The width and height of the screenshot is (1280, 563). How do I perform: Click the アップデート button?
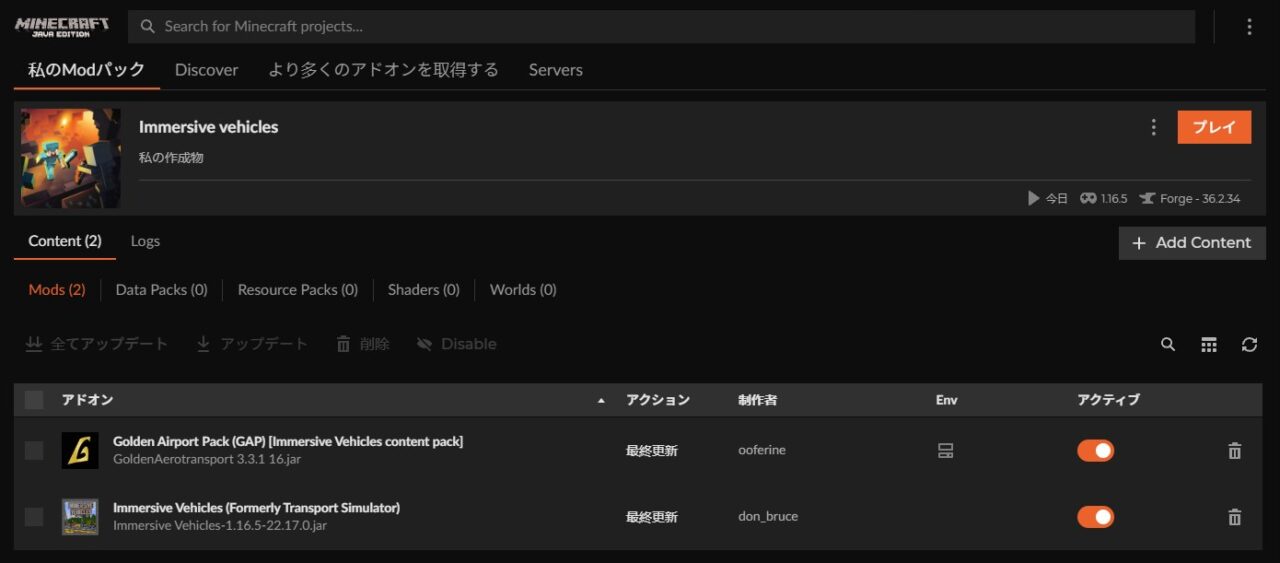pos(252,344)
